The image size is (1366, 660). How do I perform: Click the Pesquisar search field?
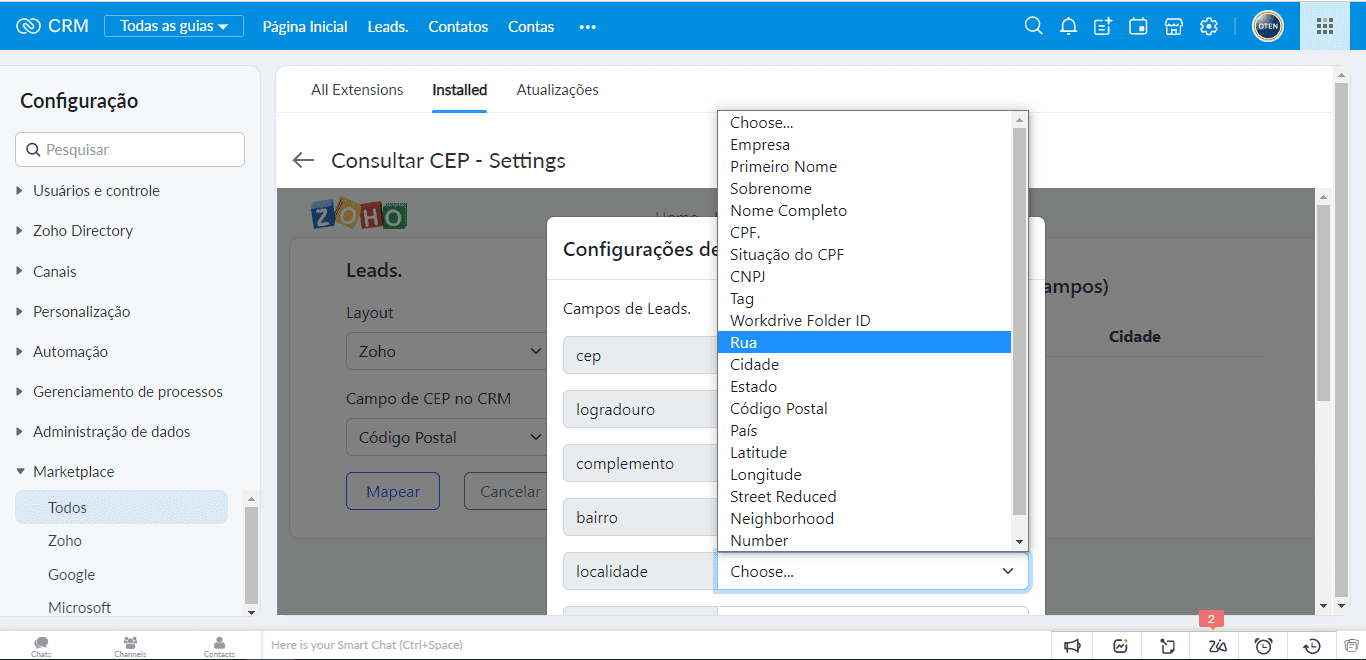click(130, 150)
